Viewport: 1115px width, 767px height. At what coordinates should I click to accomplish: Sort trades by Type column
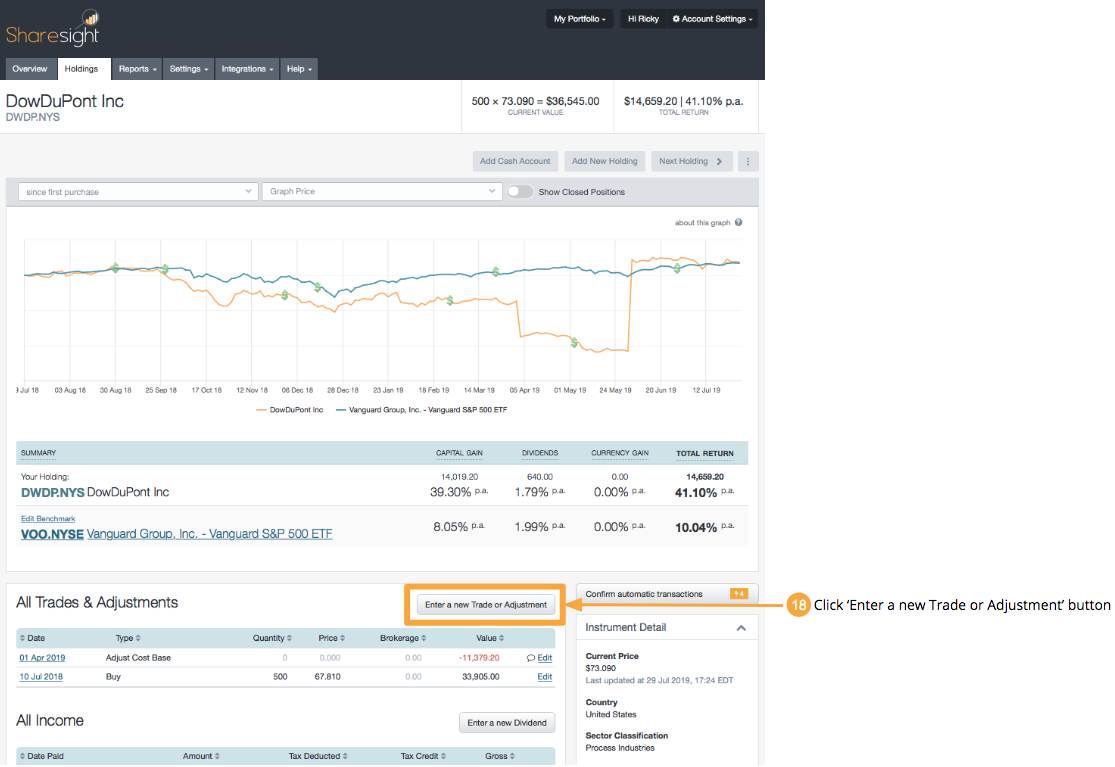128,638
